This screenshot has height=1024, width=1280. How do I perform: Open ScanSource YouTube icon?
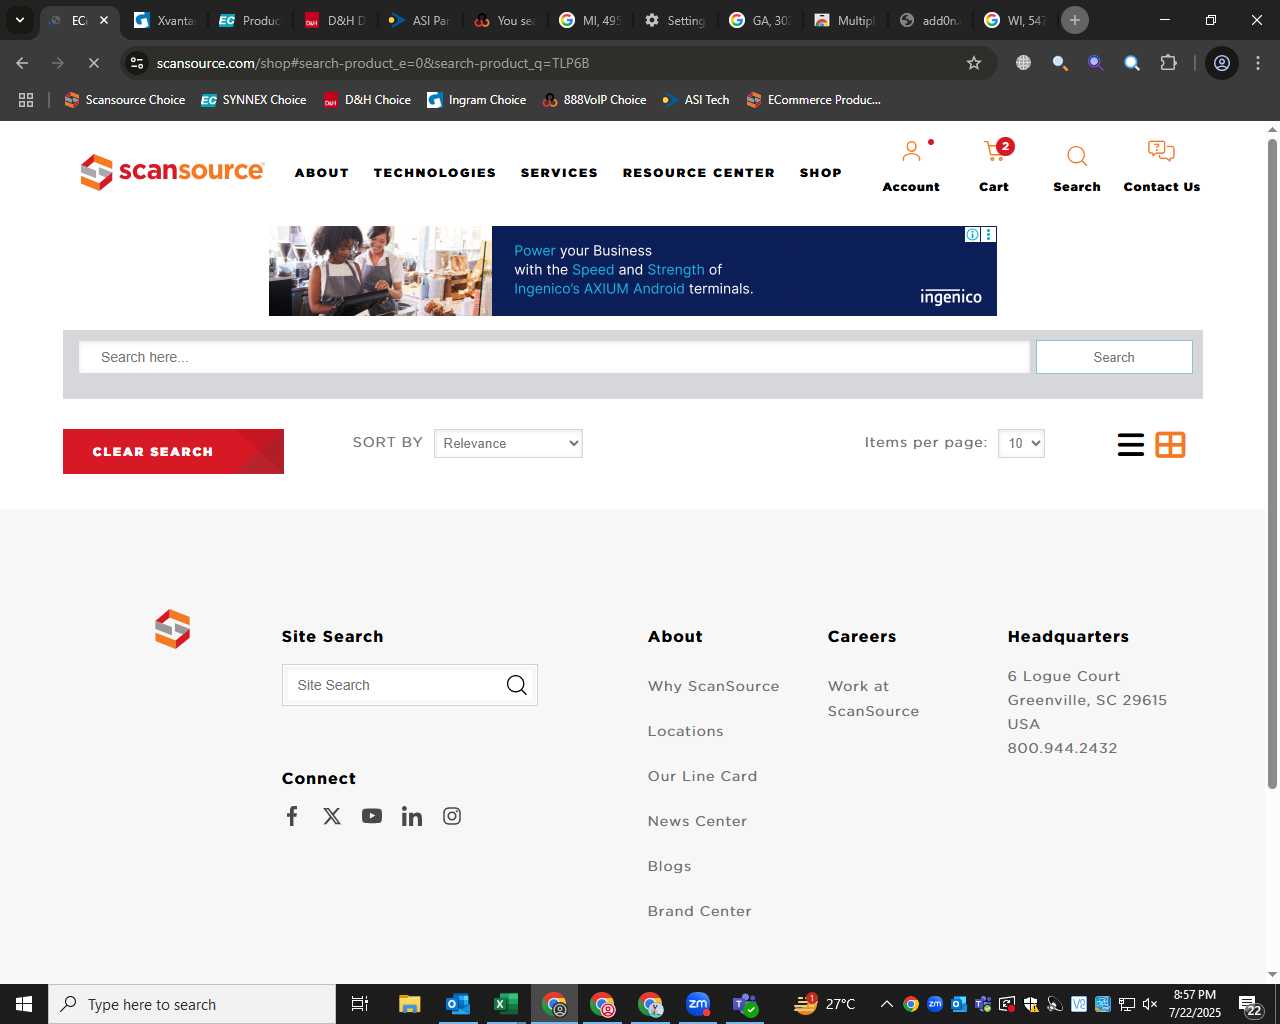click(372, 816)
